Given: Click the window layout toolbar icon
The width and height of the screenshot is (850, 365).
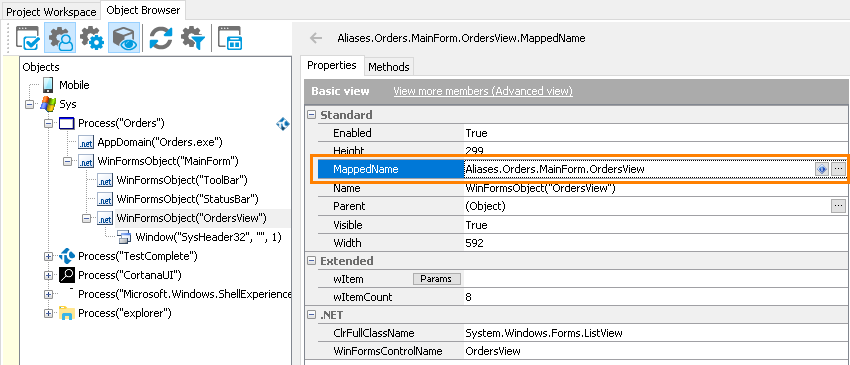Looking at the screenshot, I should click(229, 38).
